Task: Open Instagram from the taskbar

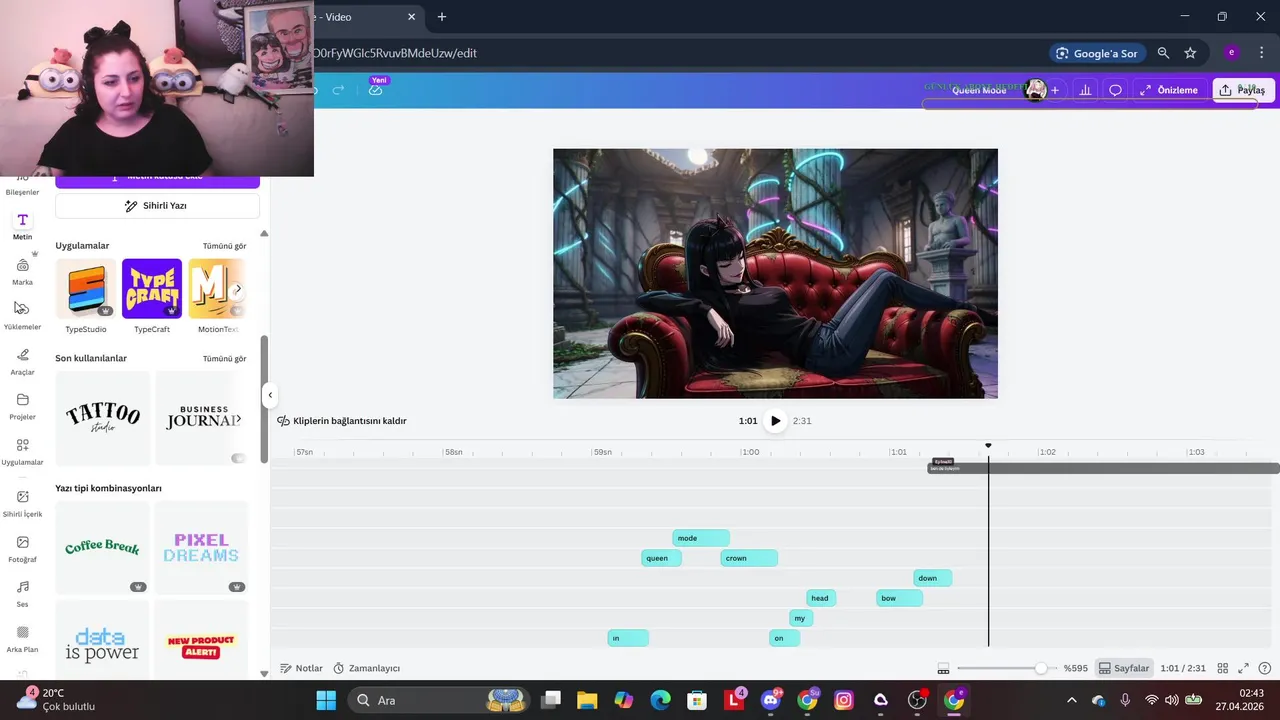Action: [844, 700]
